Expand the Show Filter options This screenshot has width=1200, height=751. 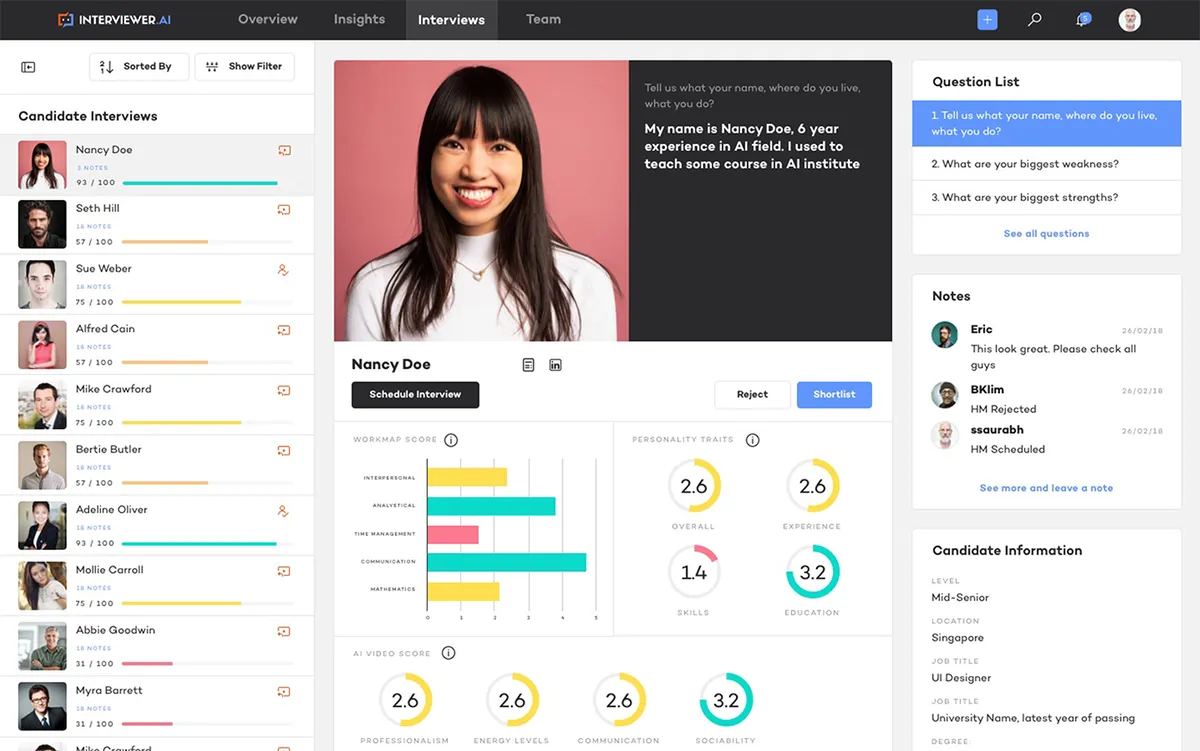pyautogui.click(x=244, y=67)
